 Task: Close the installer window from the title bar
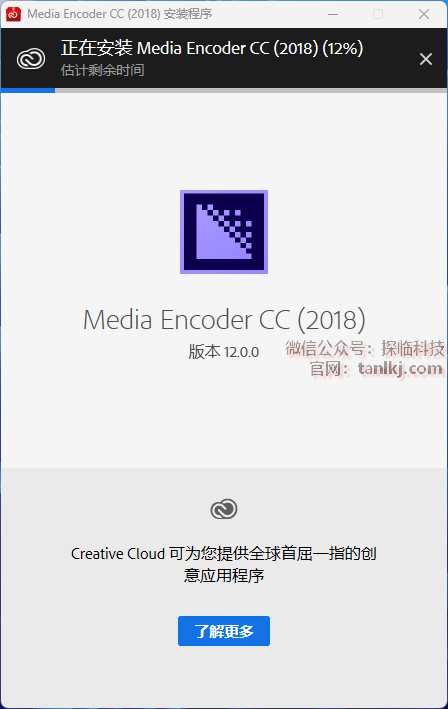tap(424, 14)
